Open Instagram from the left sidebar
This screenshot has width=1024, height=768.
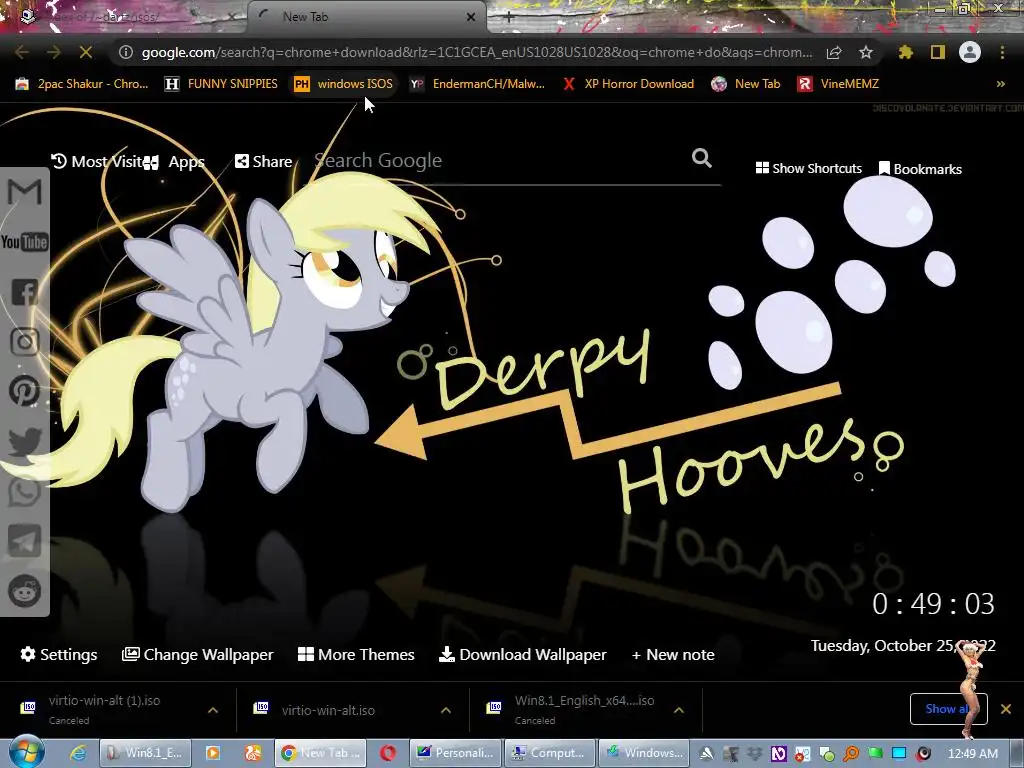coord(25,342)
